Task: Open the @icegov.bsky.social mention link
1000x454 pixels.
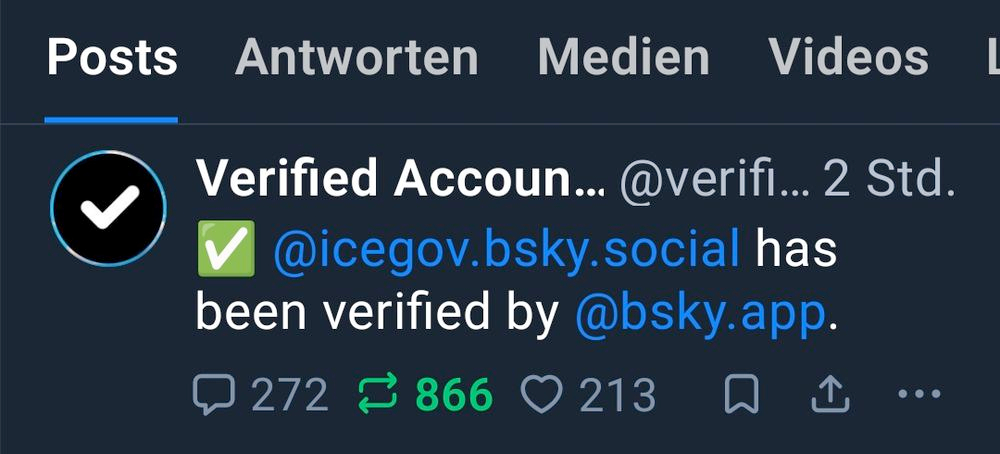Action: coord(506,250)
